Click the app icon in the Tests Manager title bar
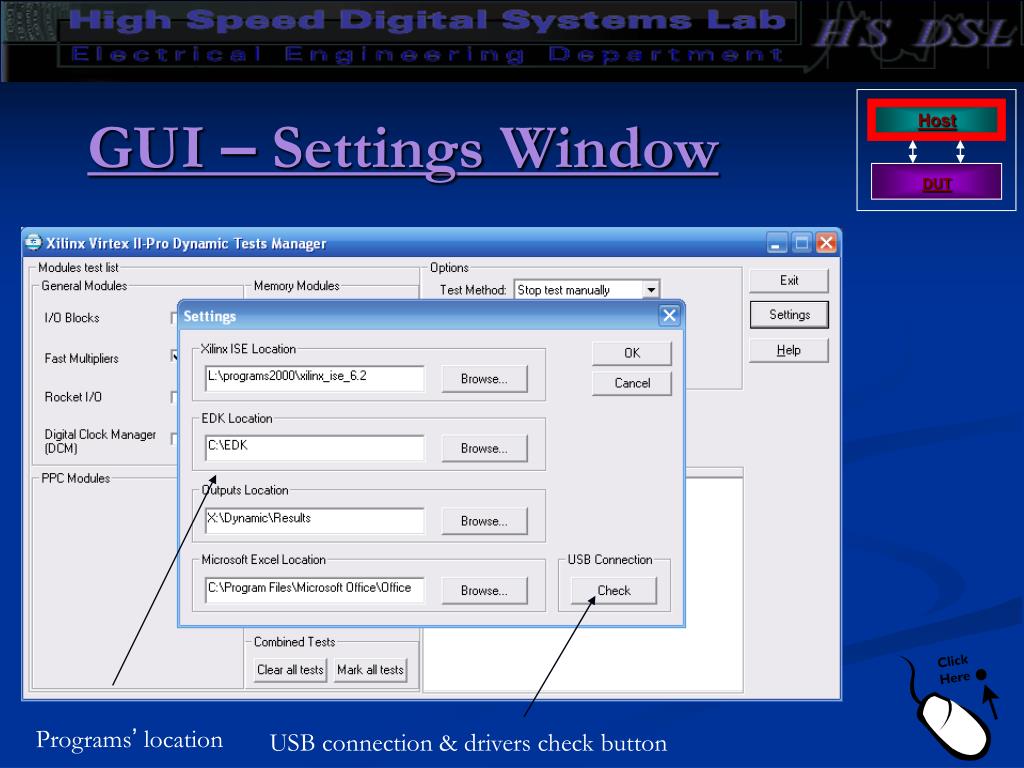 (33, 243)
